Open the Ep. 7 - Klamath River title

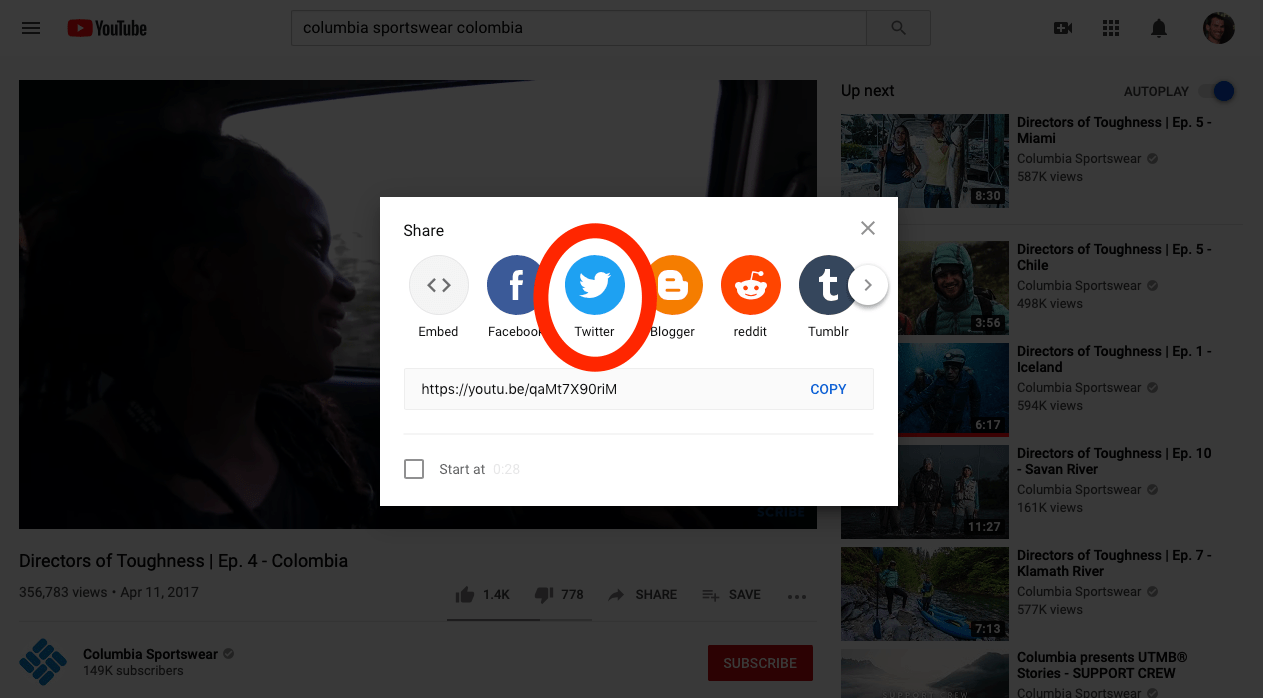pos(1115,563)
